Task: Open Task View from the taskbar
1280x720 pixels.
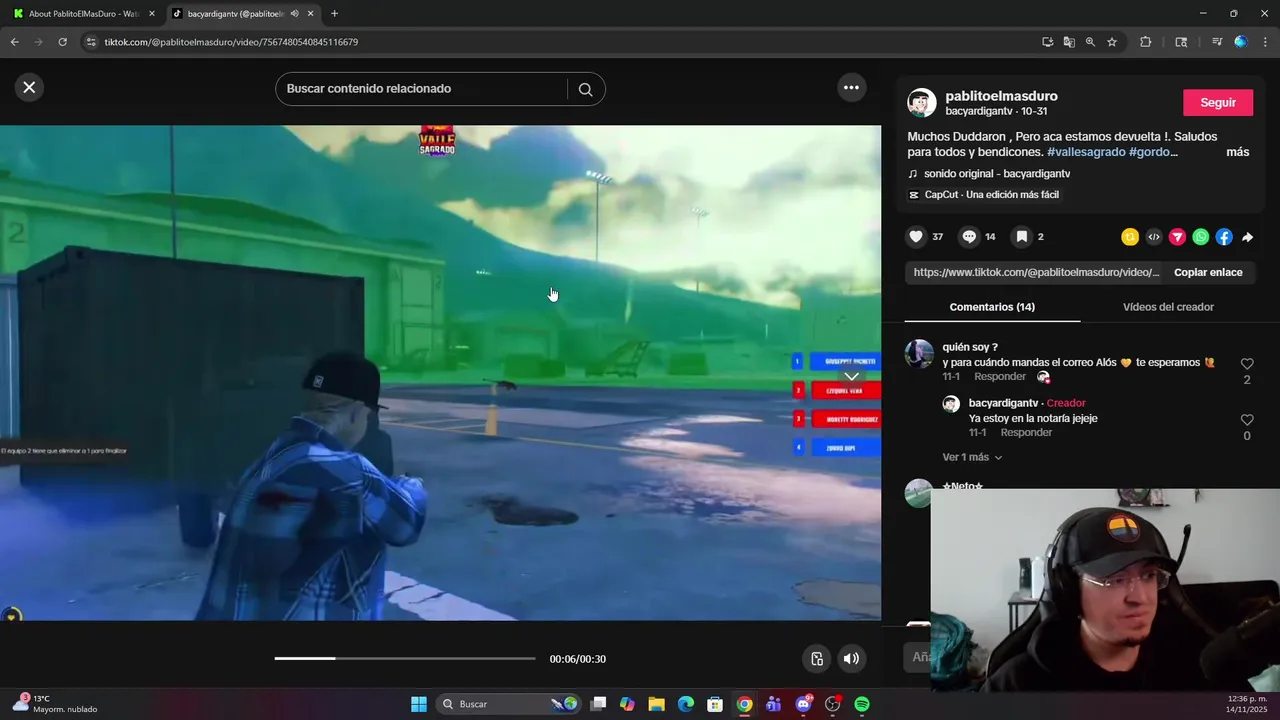Action: pyautogui.click(x=598, y=704)
